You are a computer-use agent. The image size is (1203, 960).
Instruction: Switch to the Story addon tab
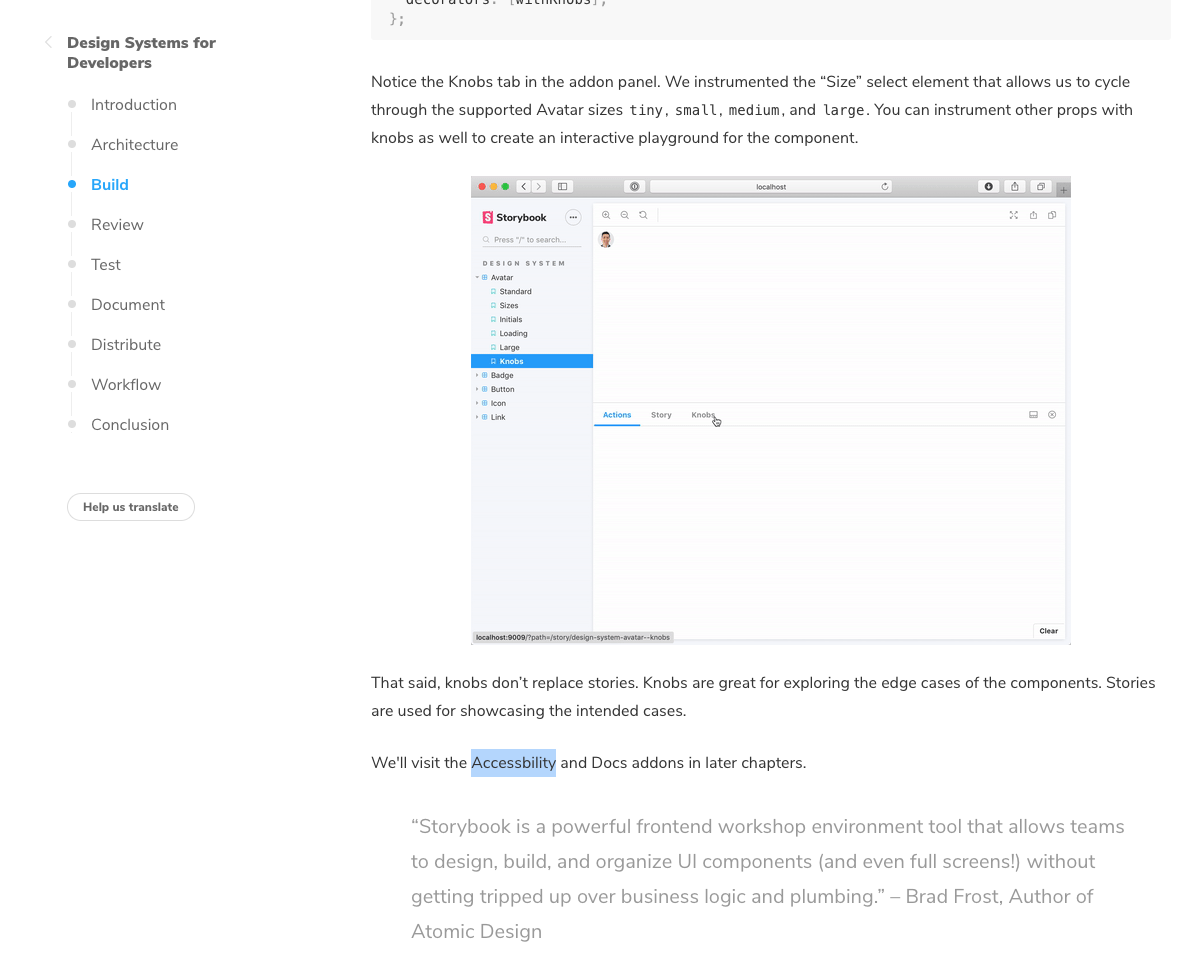[x=660, y=415]
